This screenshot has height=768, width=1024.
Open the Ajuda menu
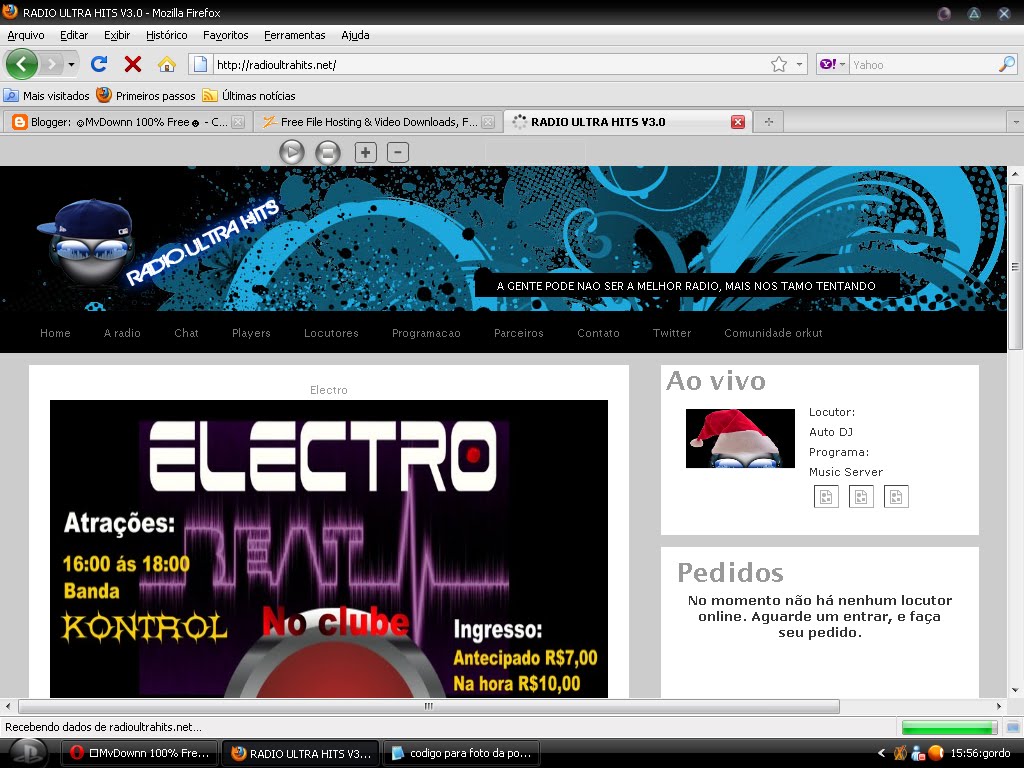355,35
